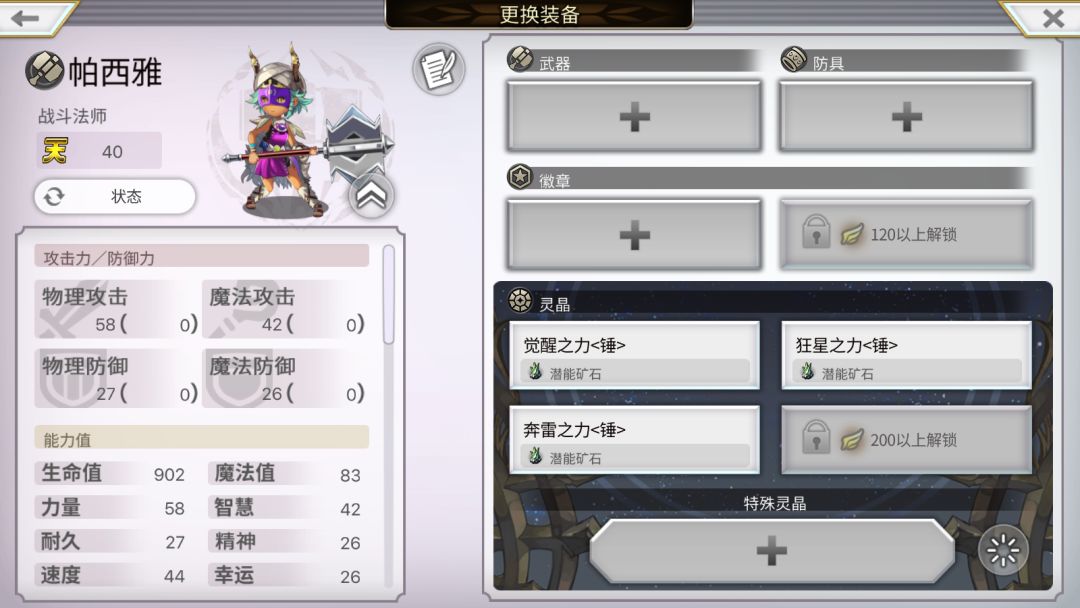Screen dimensions: 1080x608
Task: Click the 徽章 badge star icon
Action: pyautogui.click(x=520, y=177)
